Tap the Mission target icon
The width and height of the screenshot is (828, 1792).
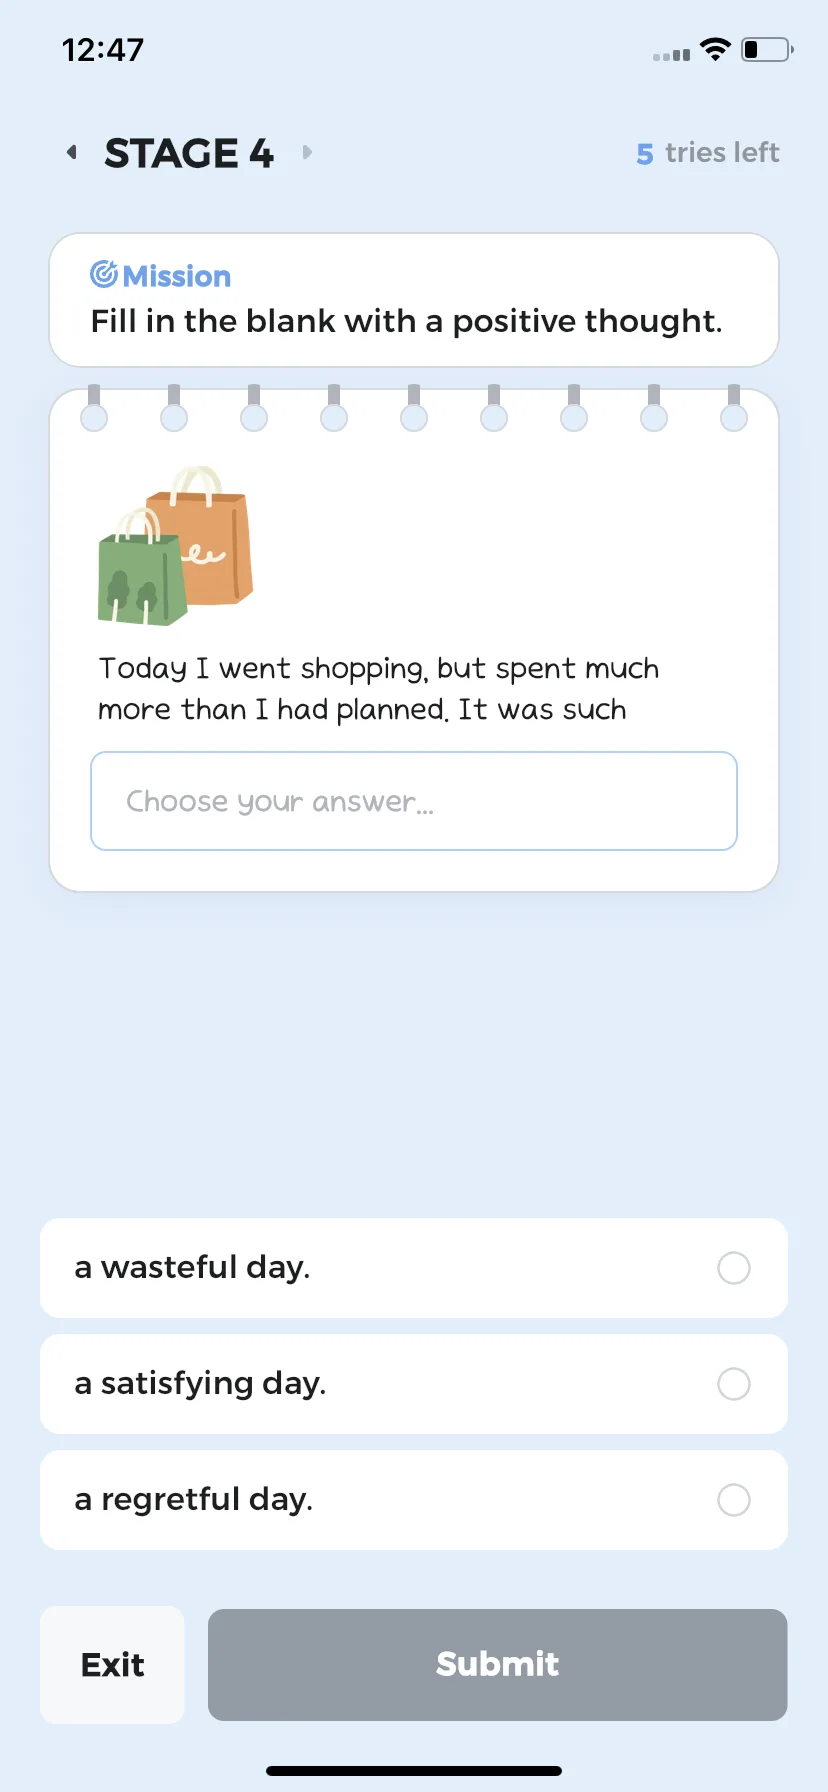[x=104, y=274]
